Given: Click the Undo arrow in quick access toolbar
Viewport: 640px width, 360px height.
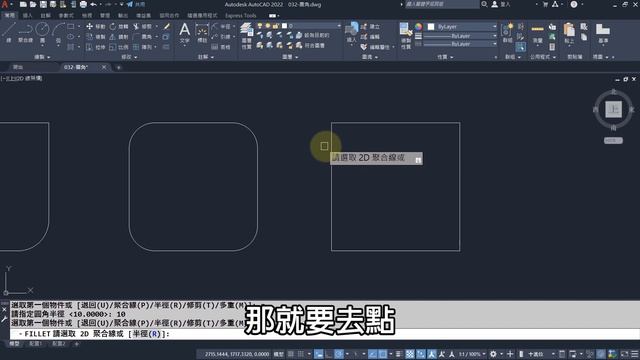Looking at the screenshot, I should (93, 4).
